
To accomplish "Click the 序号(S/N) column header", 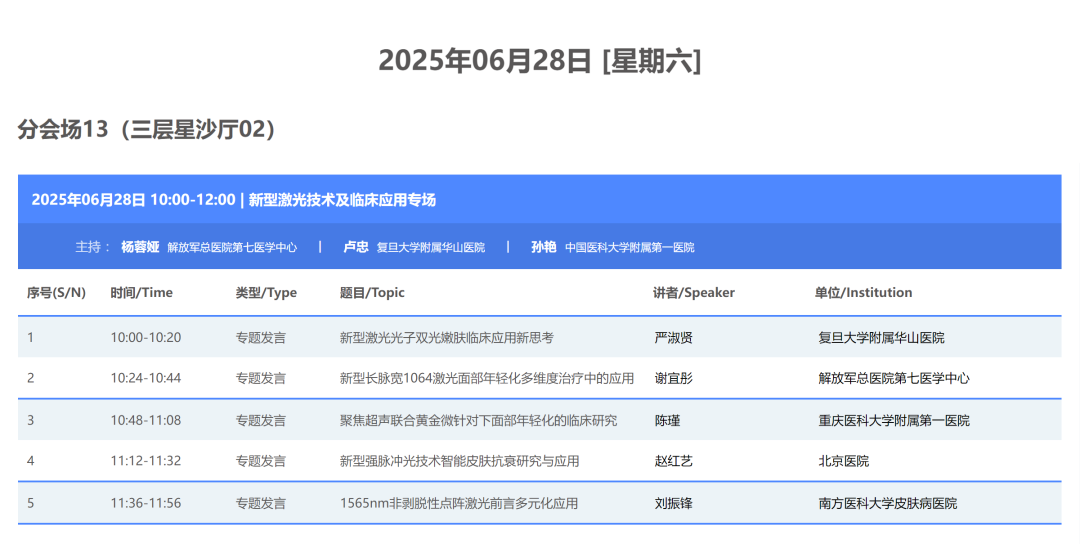I will (56, 293).
